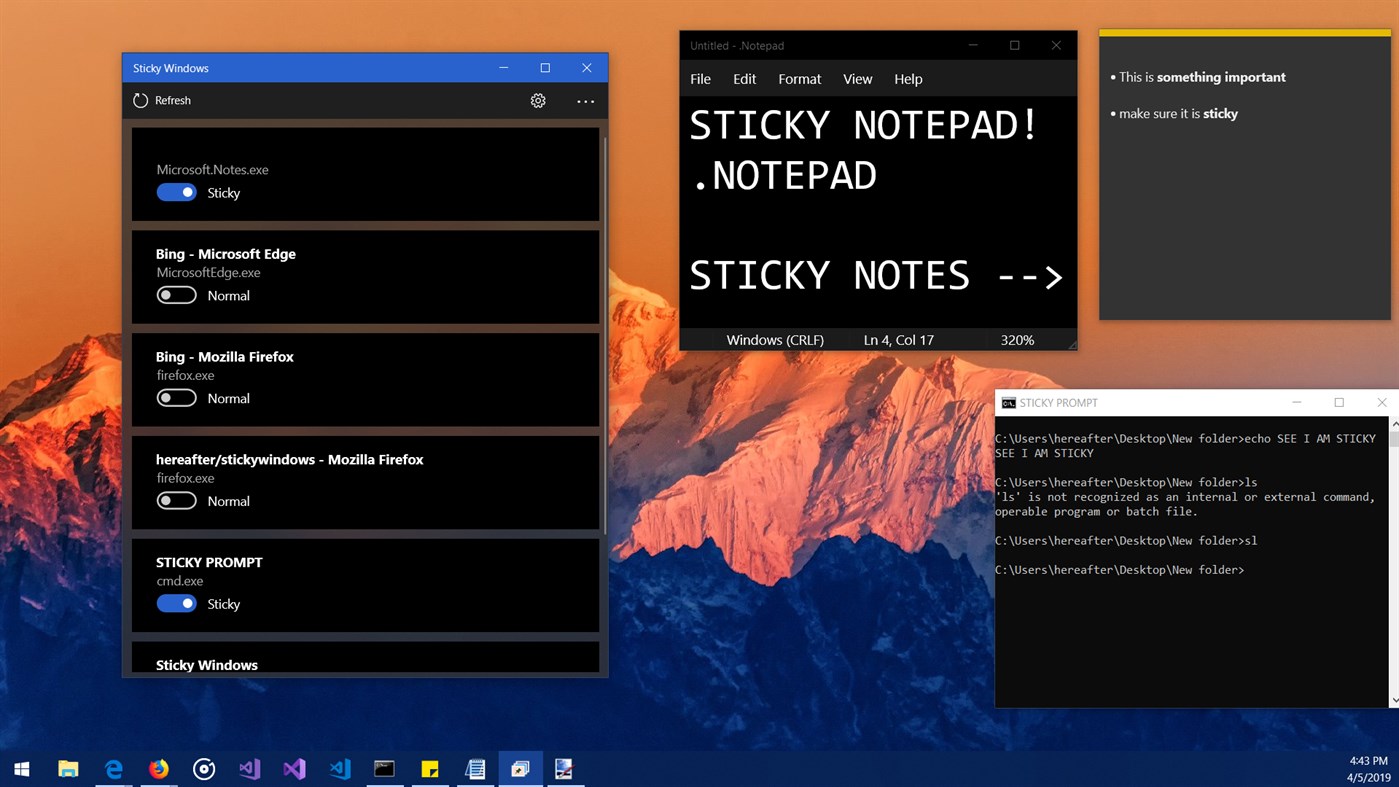Open Sticky Notes from the taskbar

click(430, 768)
